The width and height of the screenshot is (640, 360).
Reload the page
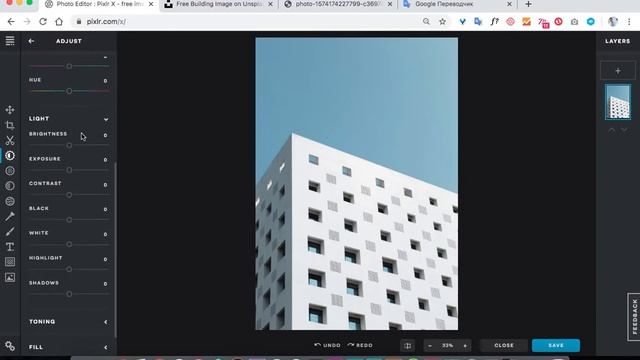43,22
